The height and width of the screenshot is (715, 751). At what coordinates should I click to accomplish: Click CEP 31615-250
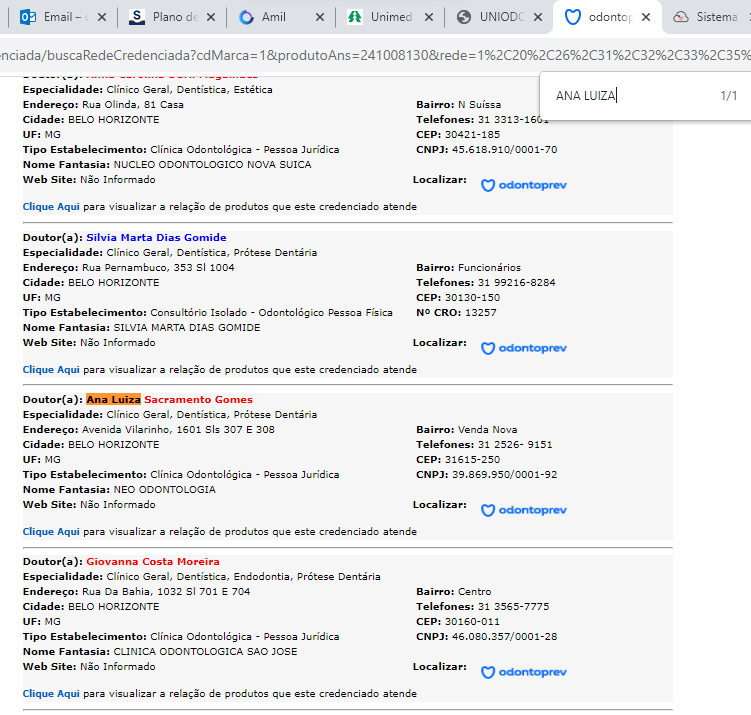472,460
